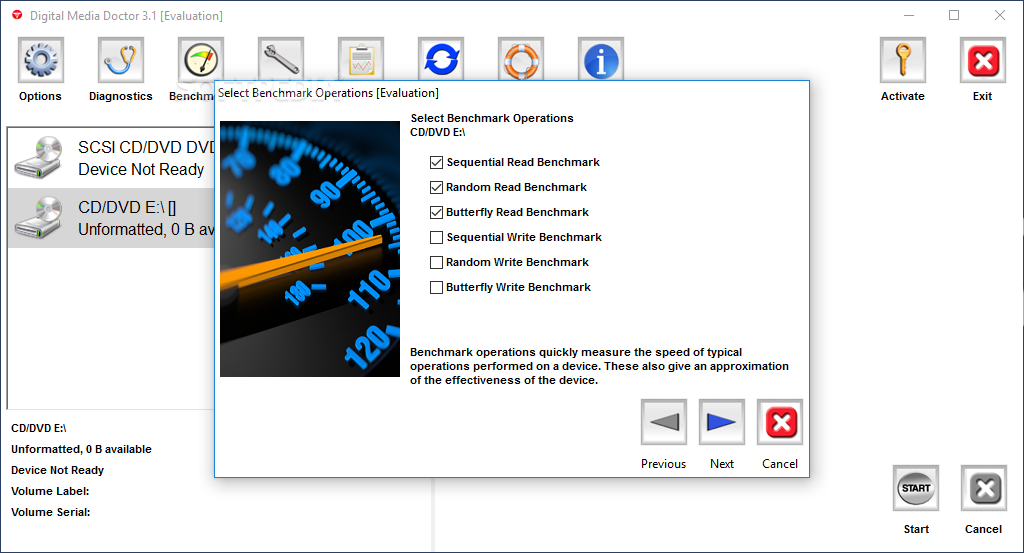Open the clipboard report icon
The height and width of the screenshot is (553, 1024).
(360, 59)
